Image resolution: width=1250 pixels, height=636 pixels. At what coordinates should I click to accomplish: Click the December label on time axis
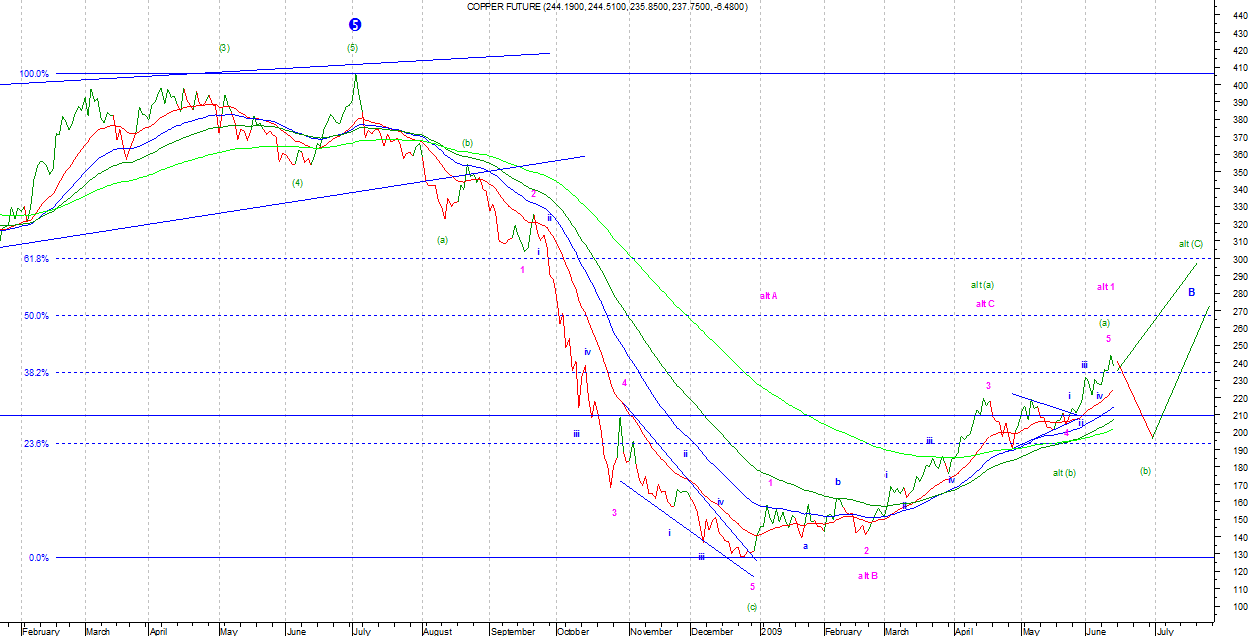(714, 632)
